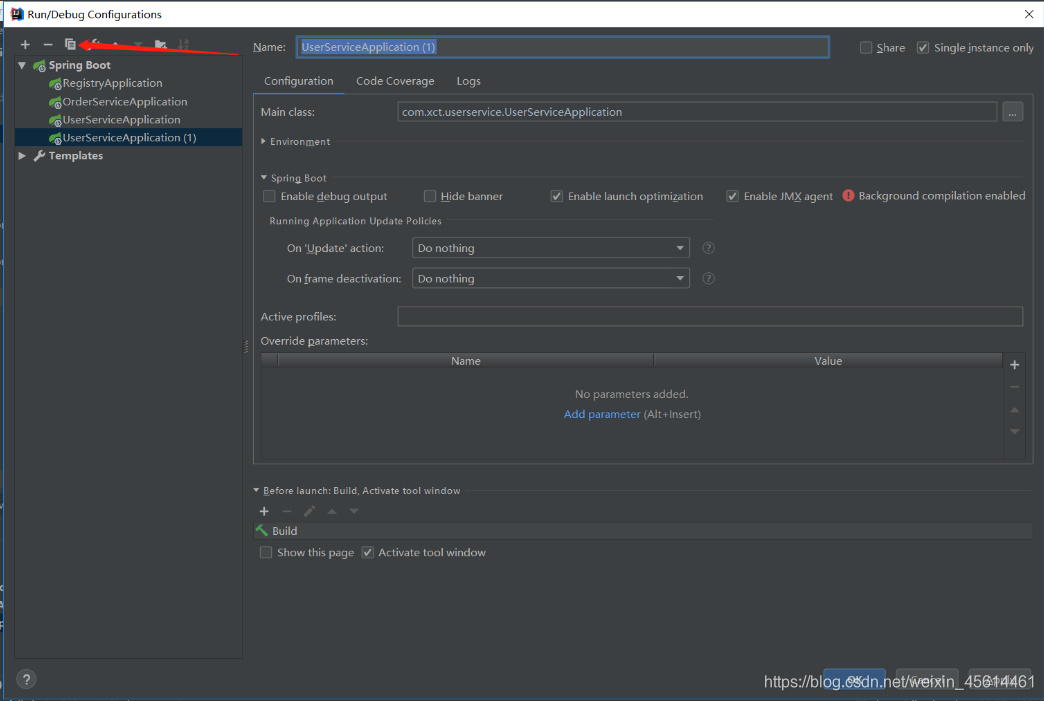Create new folder icon in configurations toolbar

click(x=160, y=45)
